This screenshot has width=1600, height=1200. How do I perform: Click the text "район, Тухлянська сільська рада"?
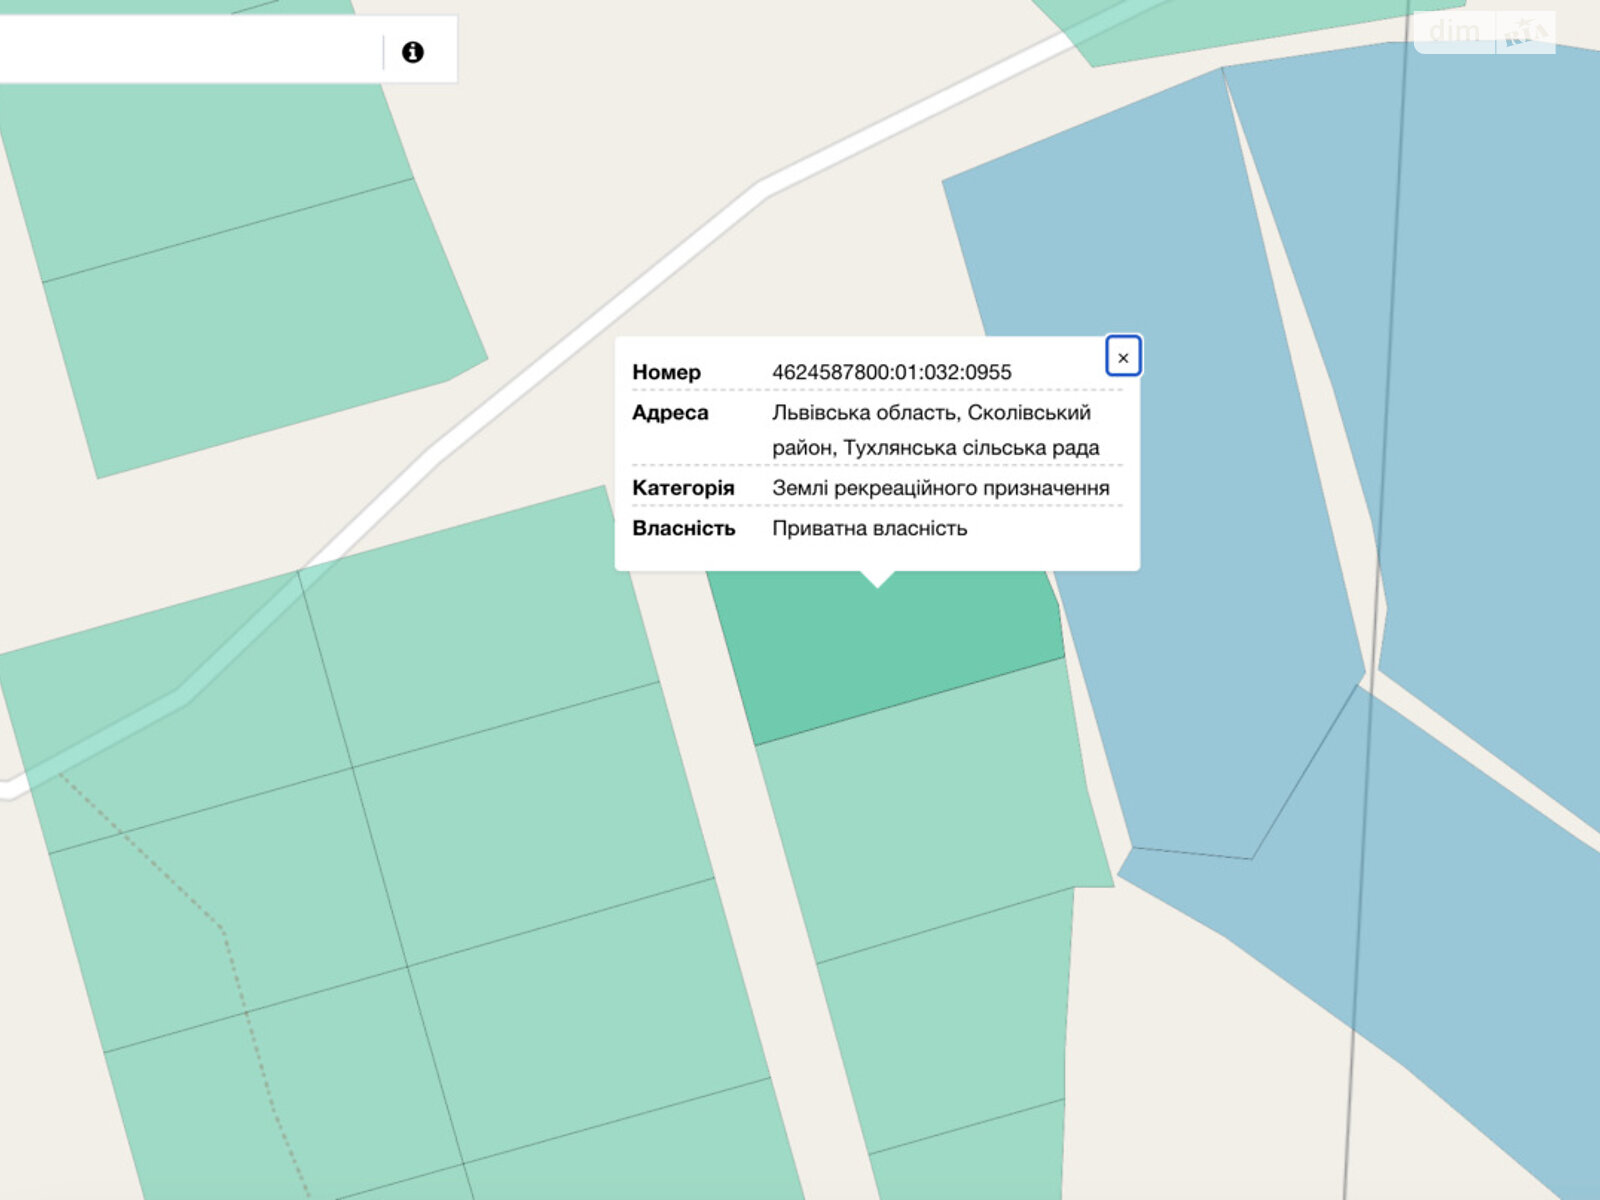point(935,447)
